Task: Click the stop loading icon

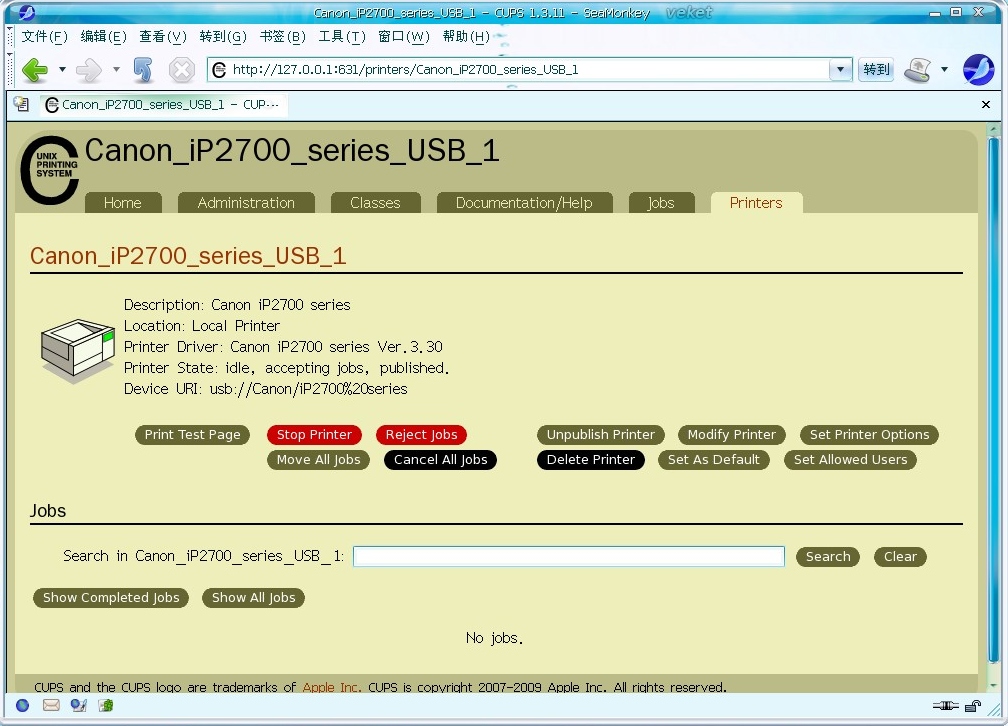Action: tap(182, 69)
